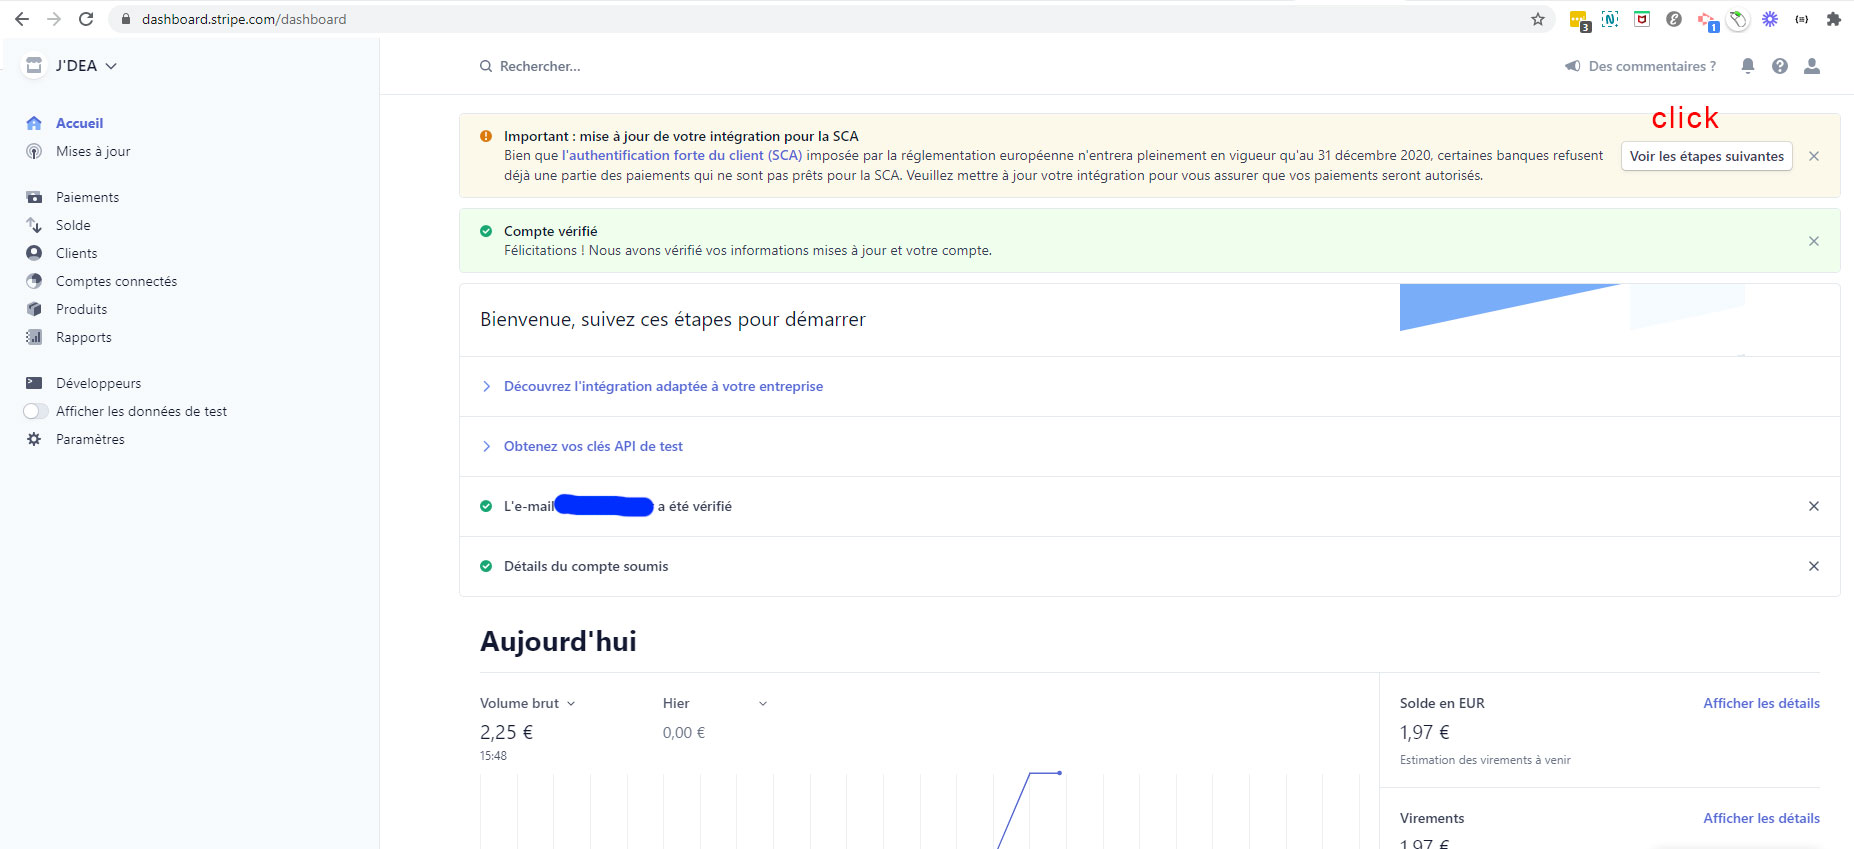1854x849 pixels.
Task: Open Produits section
Action: (81, 309)
